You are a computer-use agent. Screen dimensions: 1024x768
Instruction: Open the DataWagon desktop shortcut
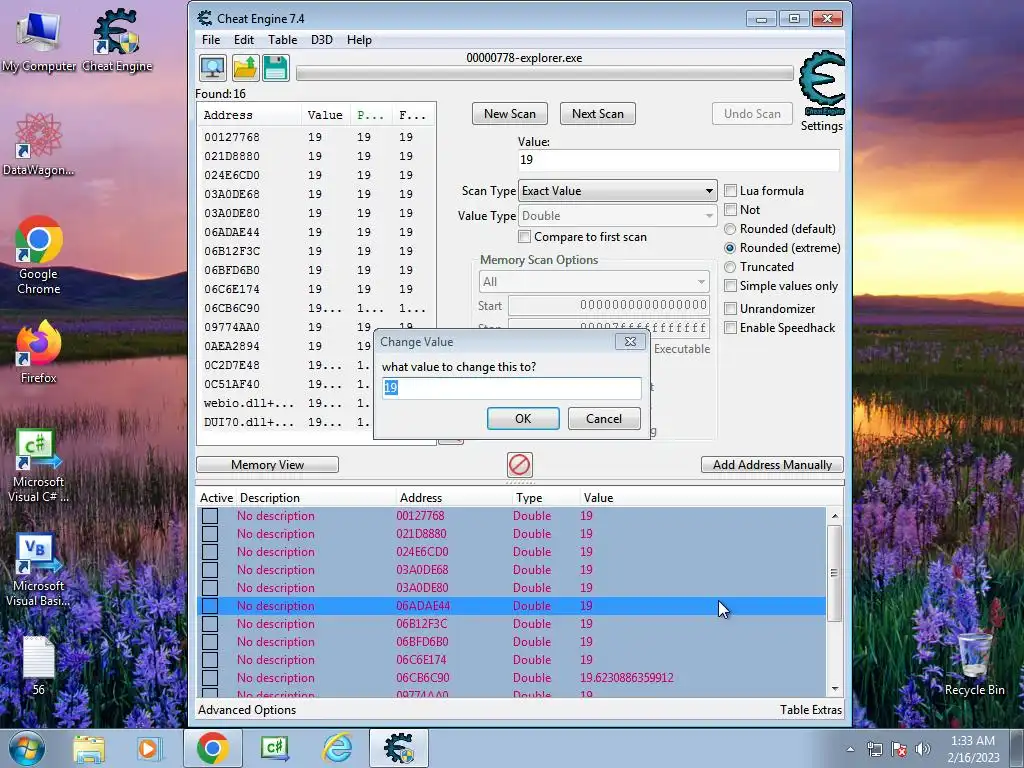click(39, 144)
